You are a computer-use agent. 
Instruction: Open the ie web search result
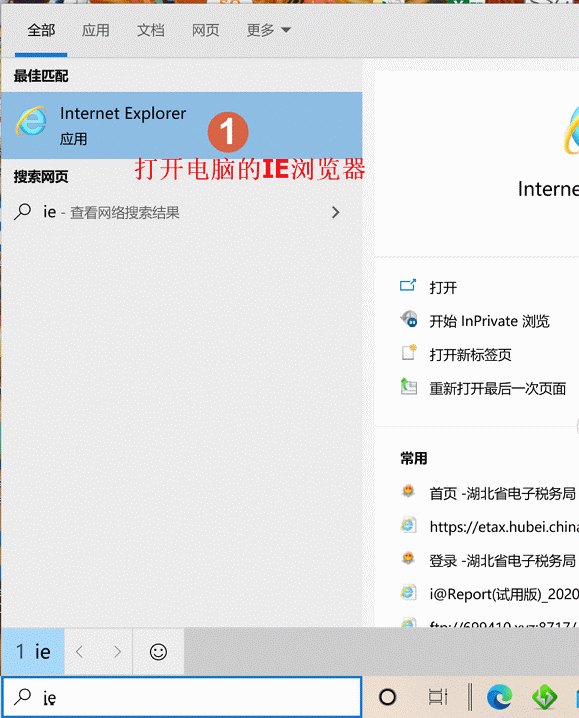click(x=181, y=212)
